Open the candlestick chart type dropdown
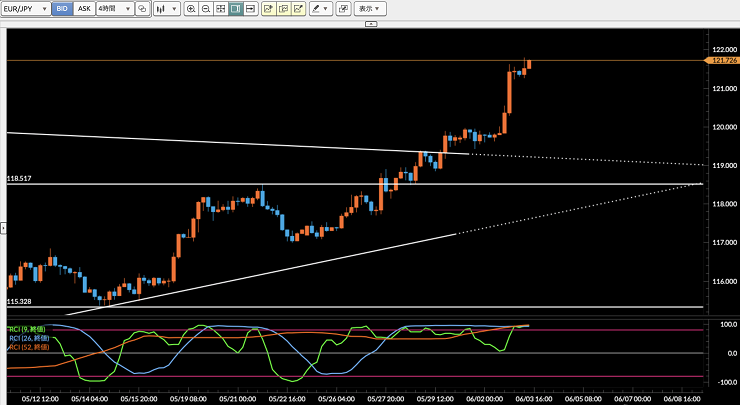The image size is (740, 405). point(167,8)
